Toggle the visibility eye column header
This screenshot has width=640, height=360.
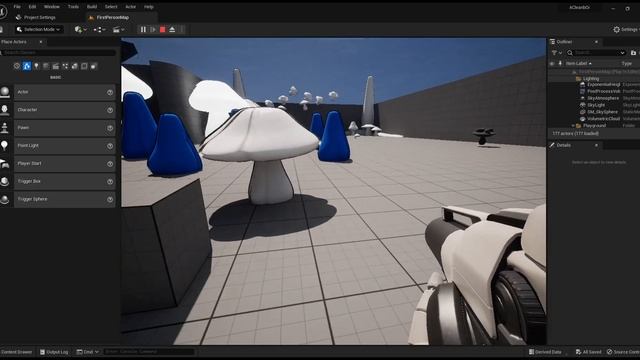552,64
